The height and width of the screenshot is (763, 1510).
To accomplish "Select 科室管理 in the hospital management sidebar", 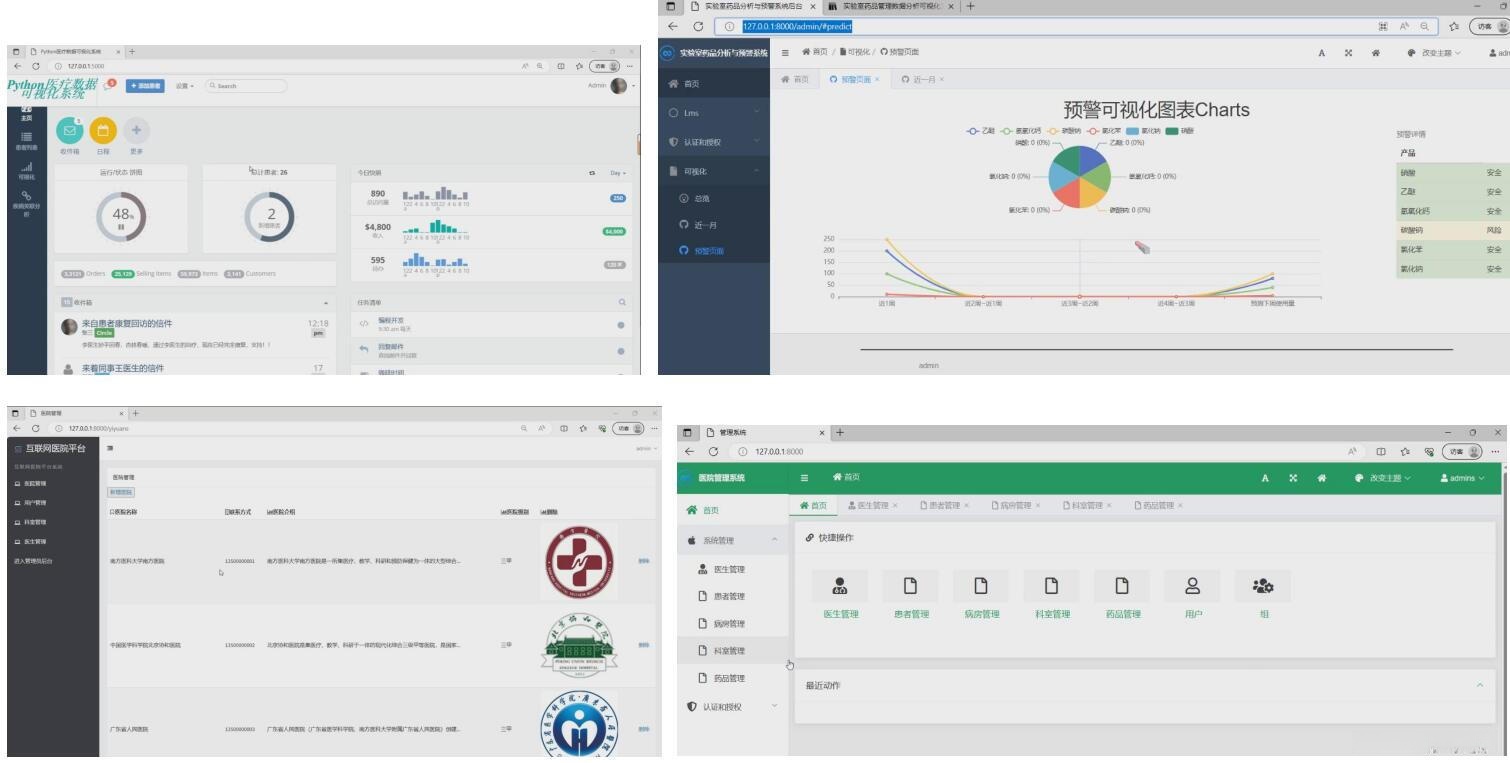I will [733, 651].
